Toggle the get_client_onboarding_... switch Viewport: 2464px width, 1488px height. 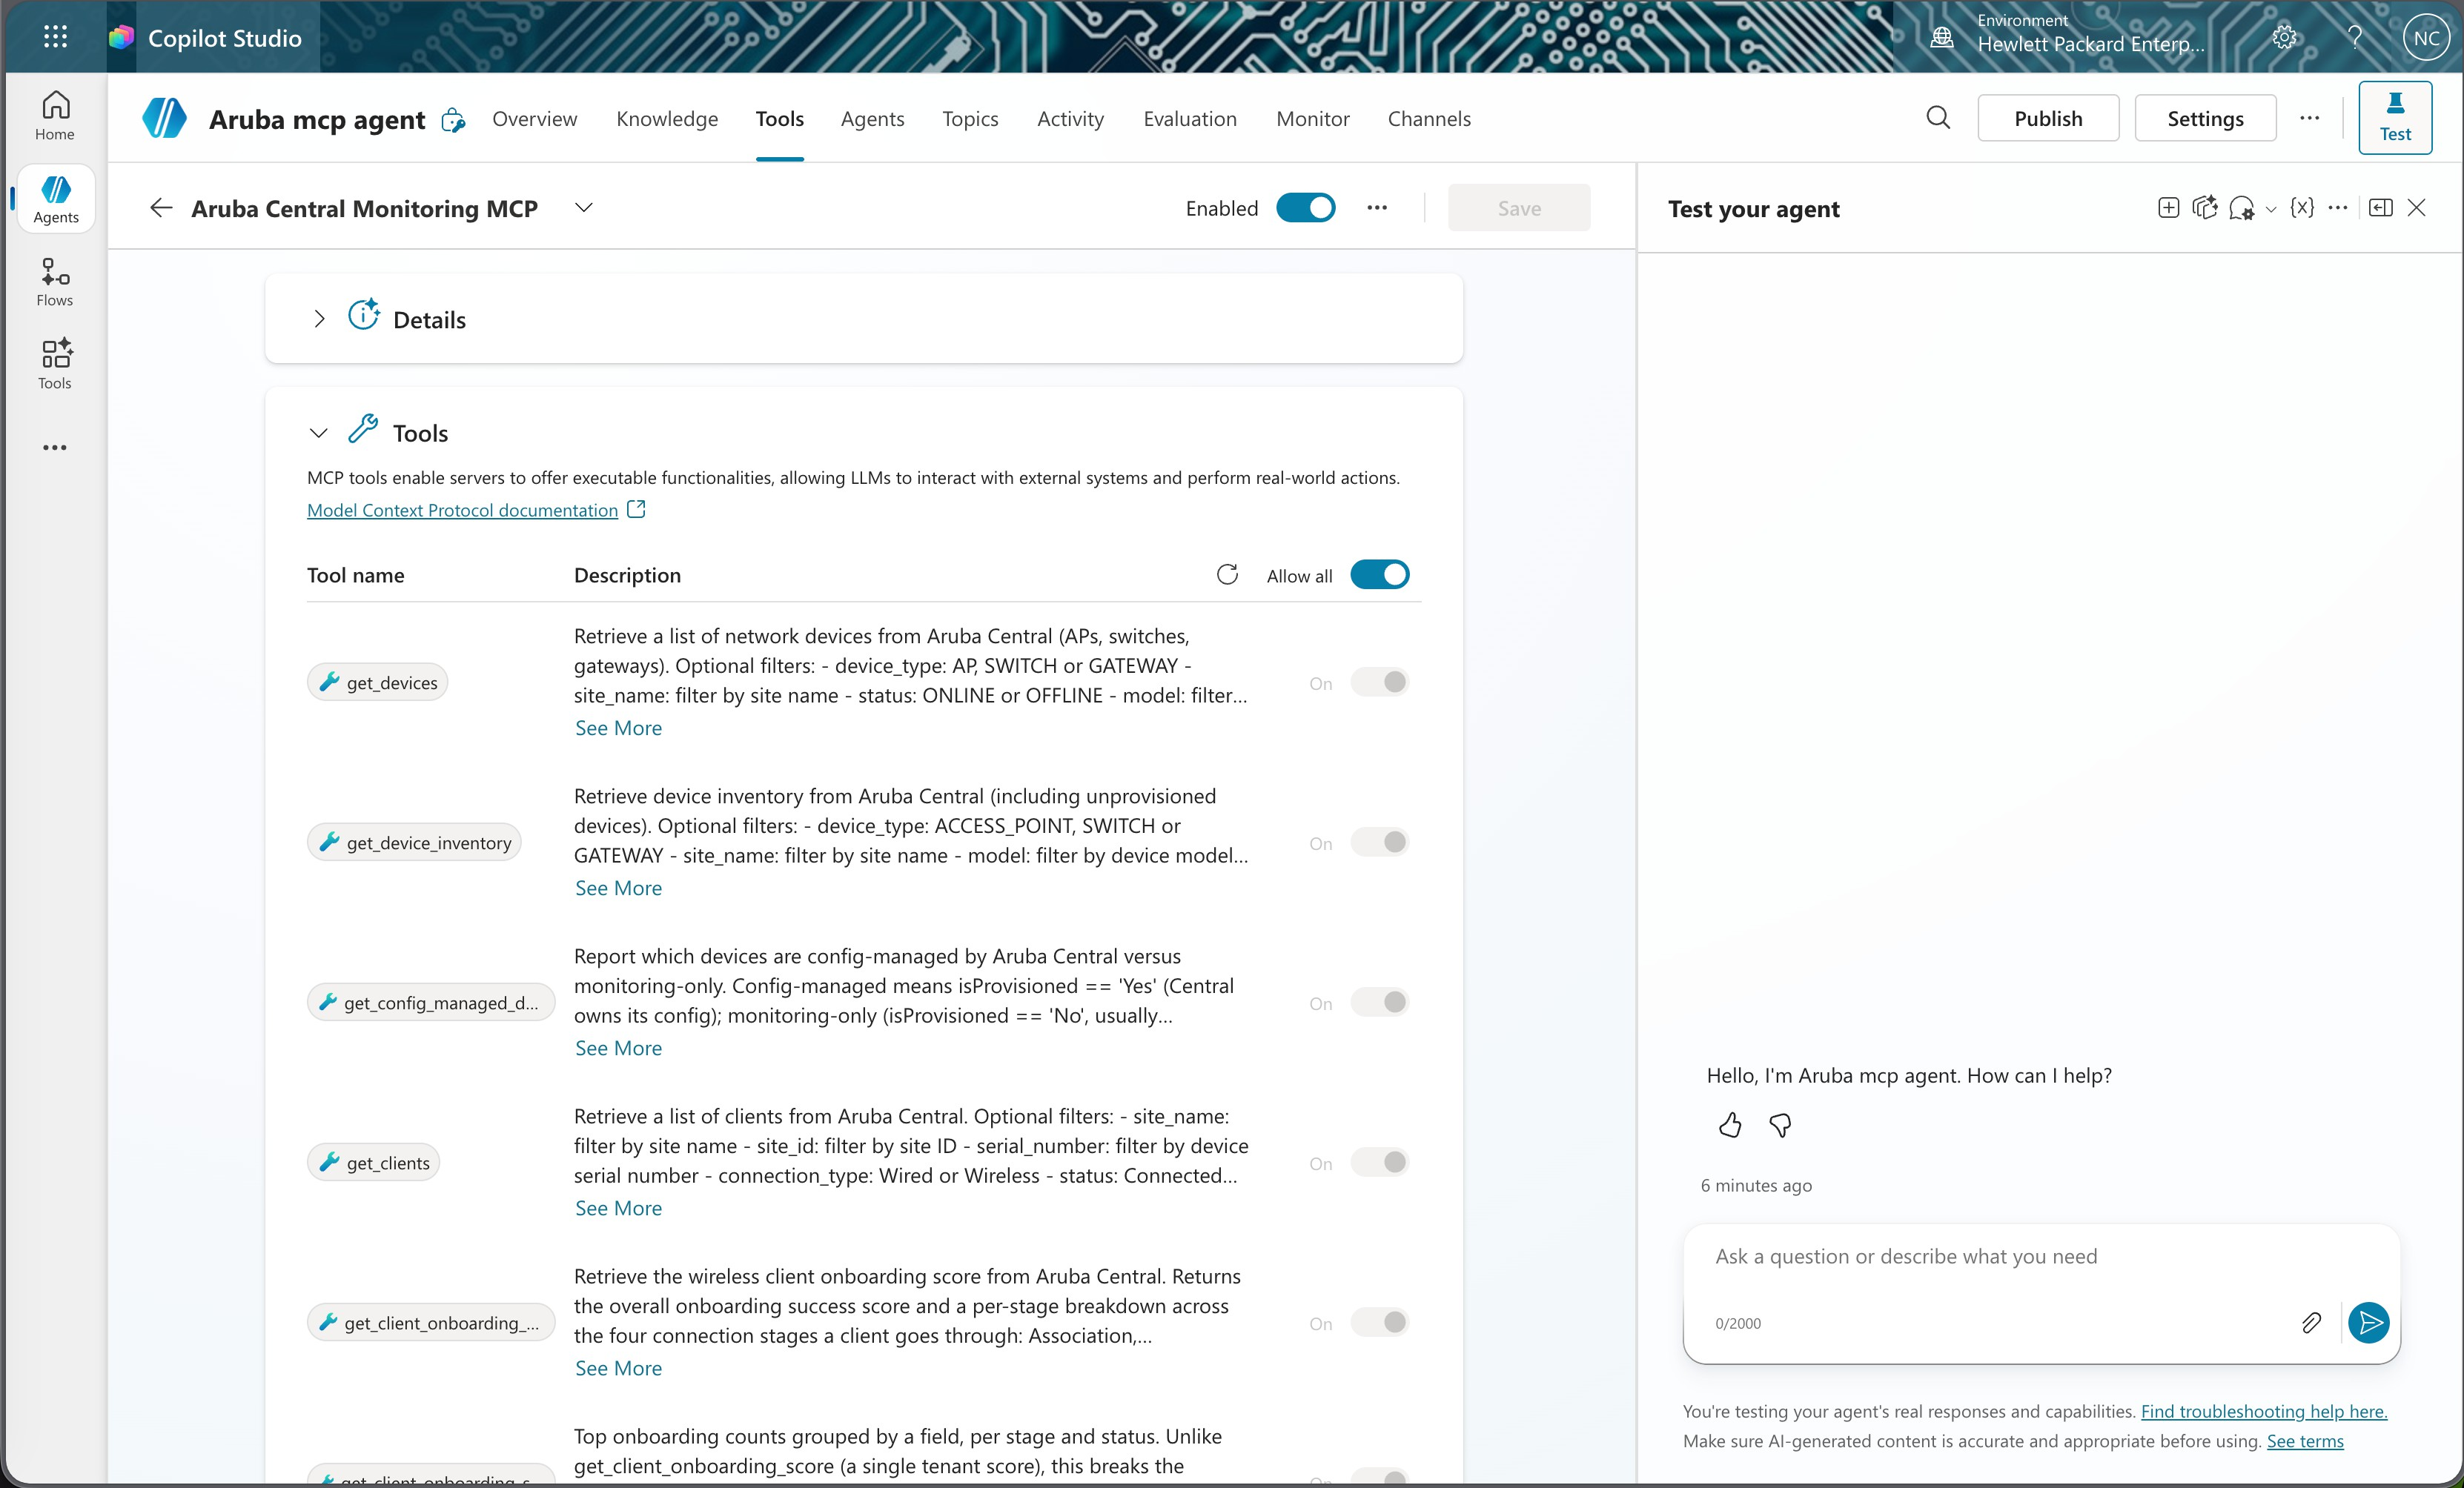(1380, 1322)
